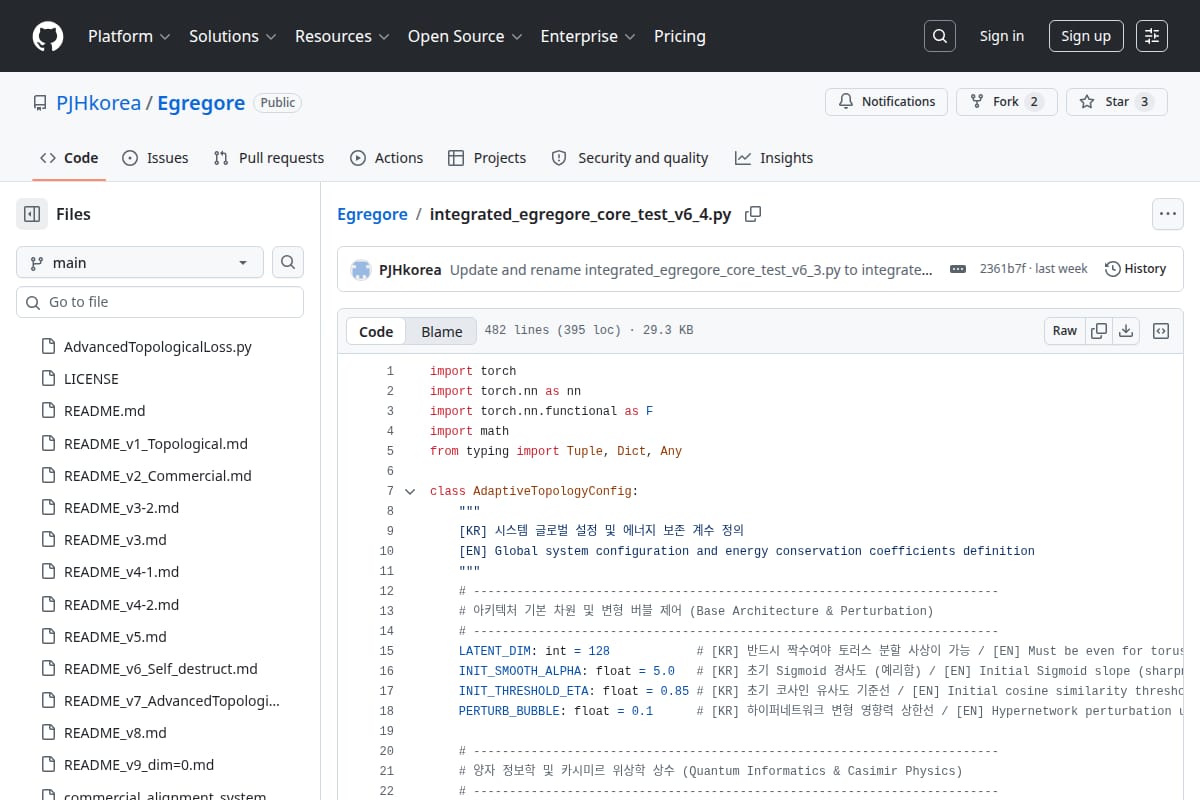The width and height of the screenshot is (1200, 800).
Task: Open README_v1_Topological.md file
Action: (x=155, y=444)
